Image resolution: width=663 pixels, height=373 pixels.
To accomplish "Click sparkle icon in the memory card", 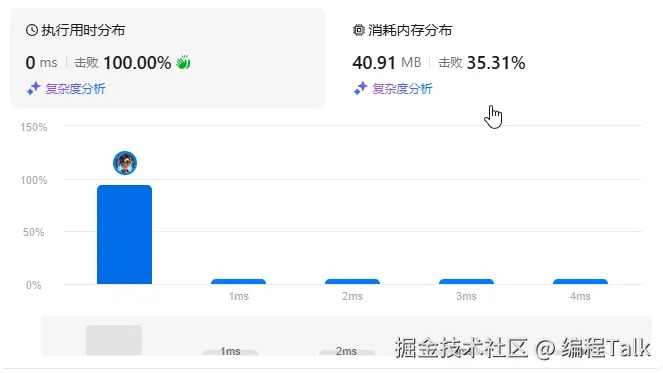I will (360, 88).
